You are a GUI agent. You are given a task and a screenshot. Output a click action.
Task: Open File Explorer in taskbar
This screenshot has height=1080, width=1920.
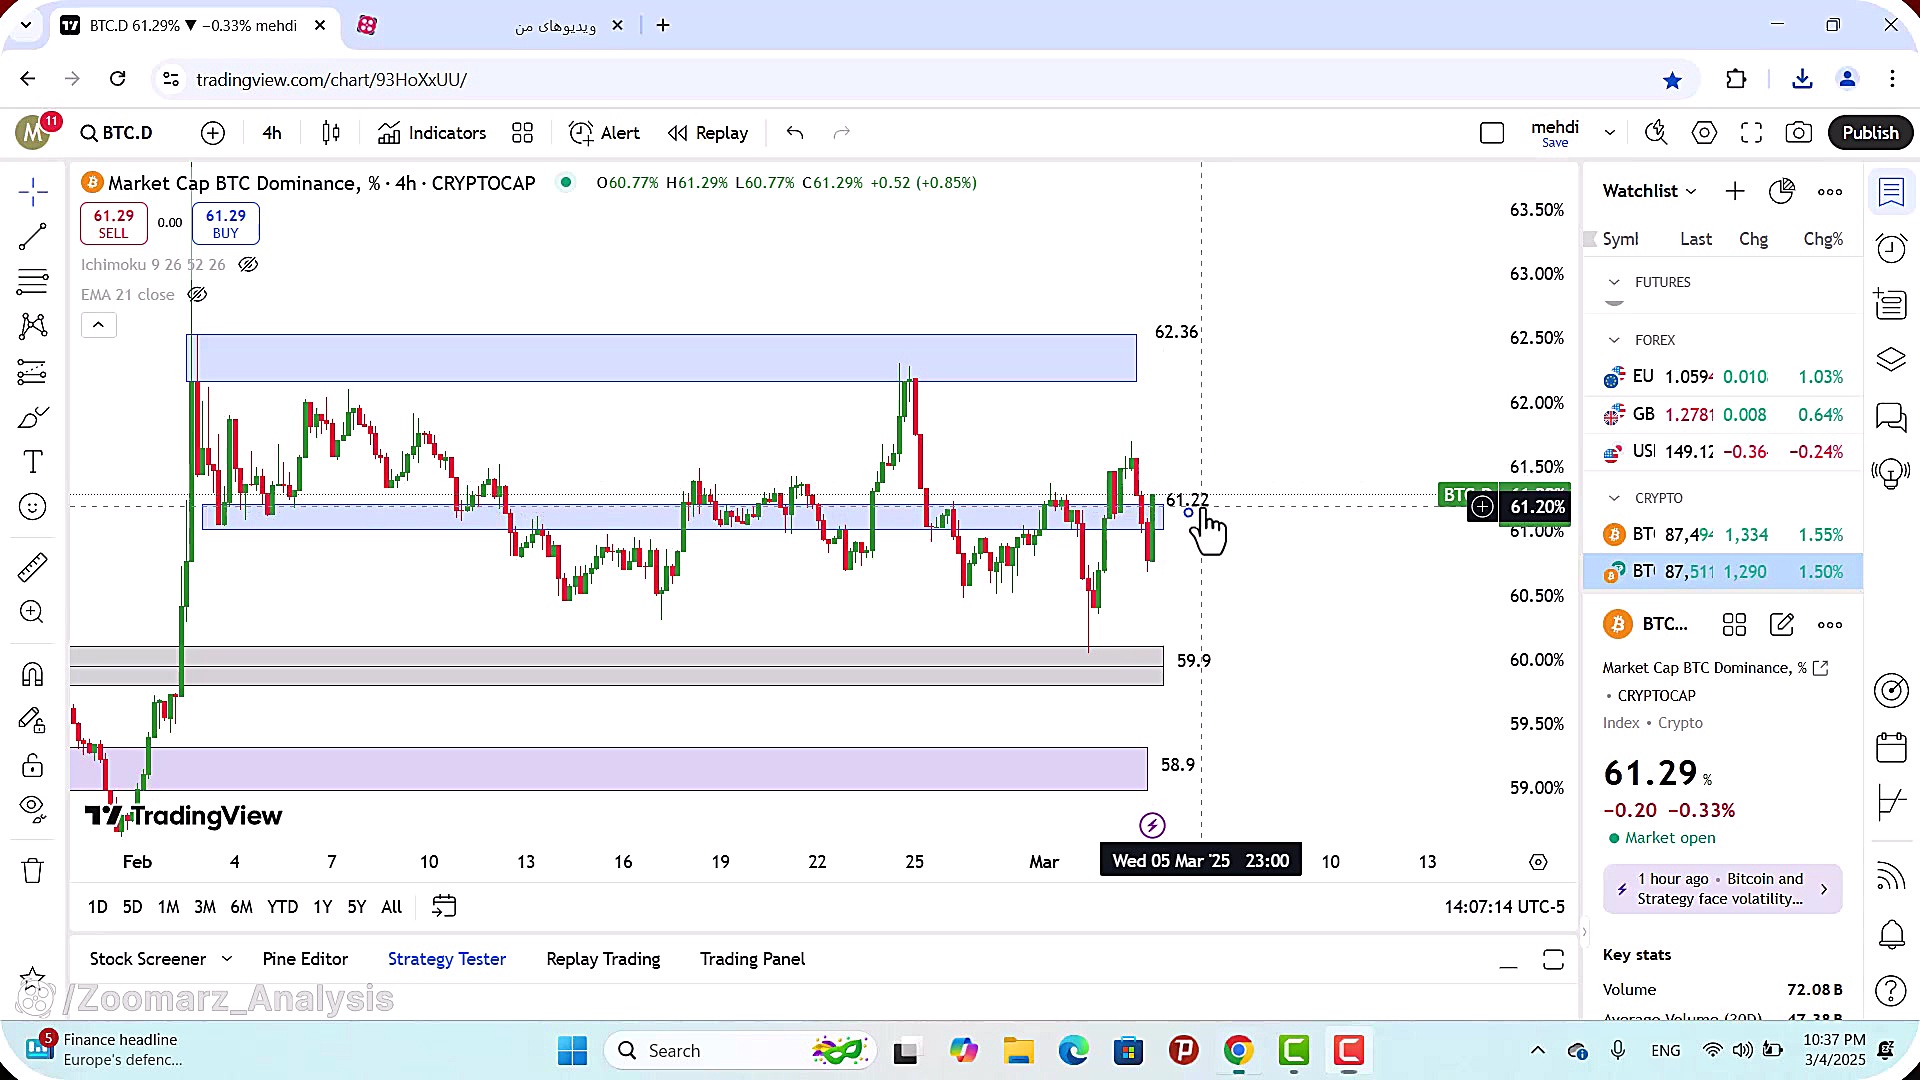1018,1051
